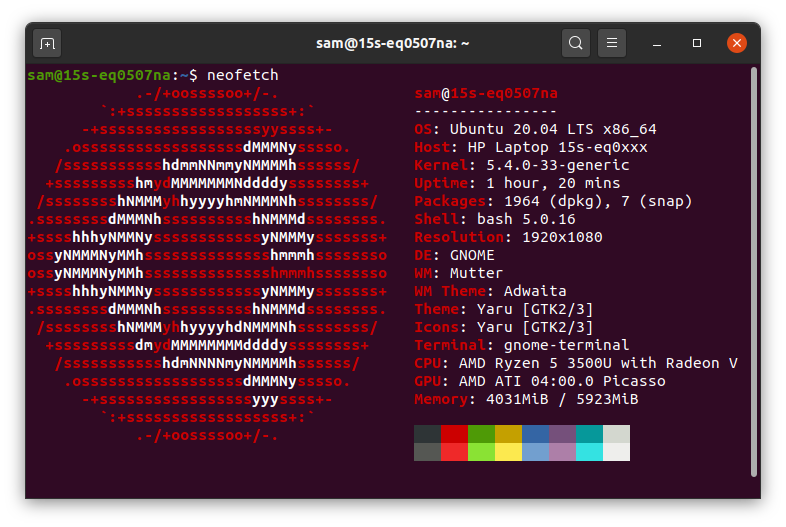
Task: Click the red 'sam@15s-eq0507na' neofetch header
Action: point(486,93)
